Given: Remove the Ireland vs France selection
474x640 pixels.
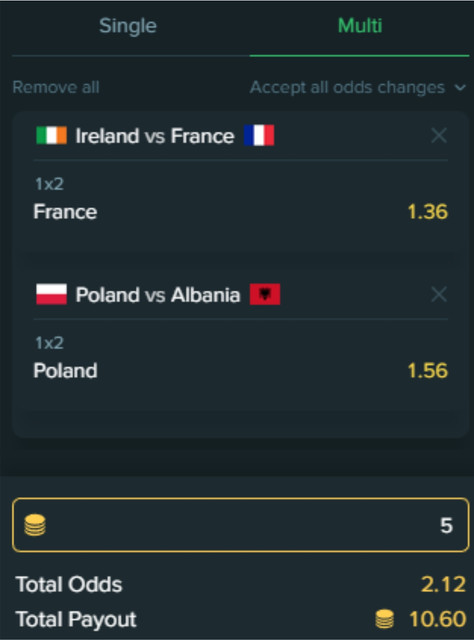Looking at the screenshot, I should (x=439, y=136).
